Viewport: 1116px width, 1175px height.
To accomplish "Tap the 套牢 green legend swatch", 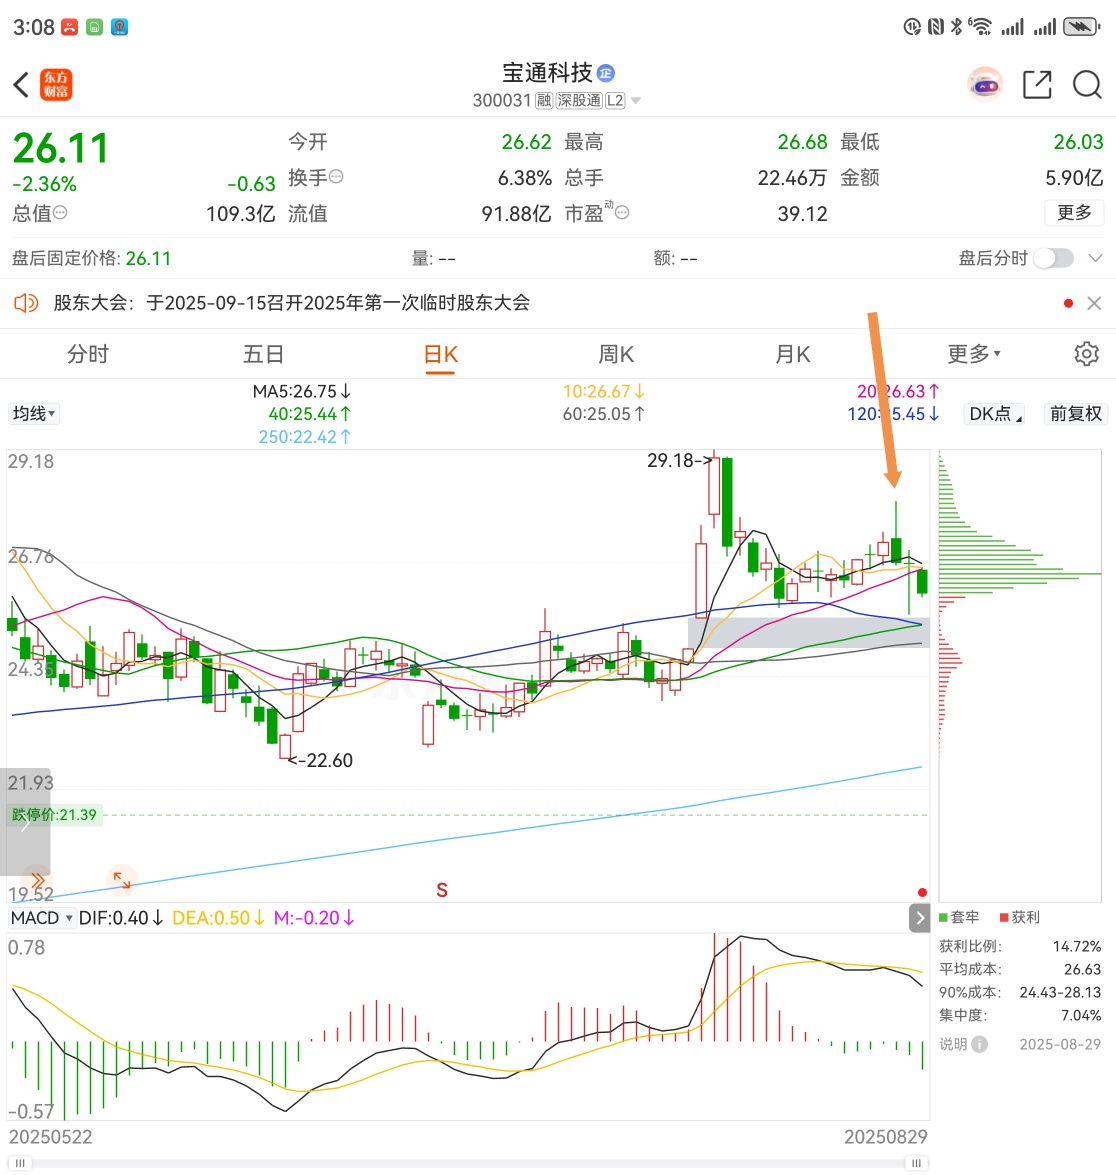I will tap(944, 917).
